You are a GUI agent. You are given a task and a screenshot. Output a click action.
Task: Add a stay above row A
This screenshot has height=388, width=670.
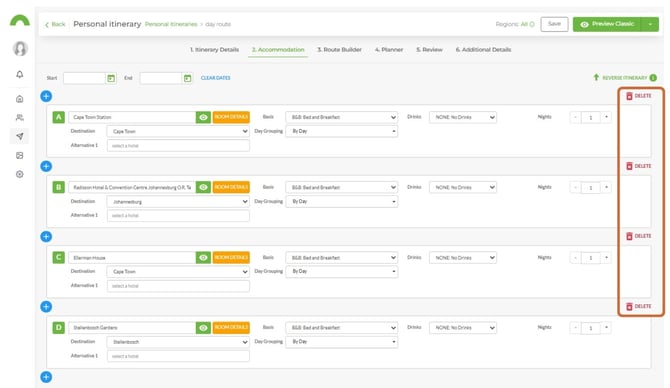point(46,96)
